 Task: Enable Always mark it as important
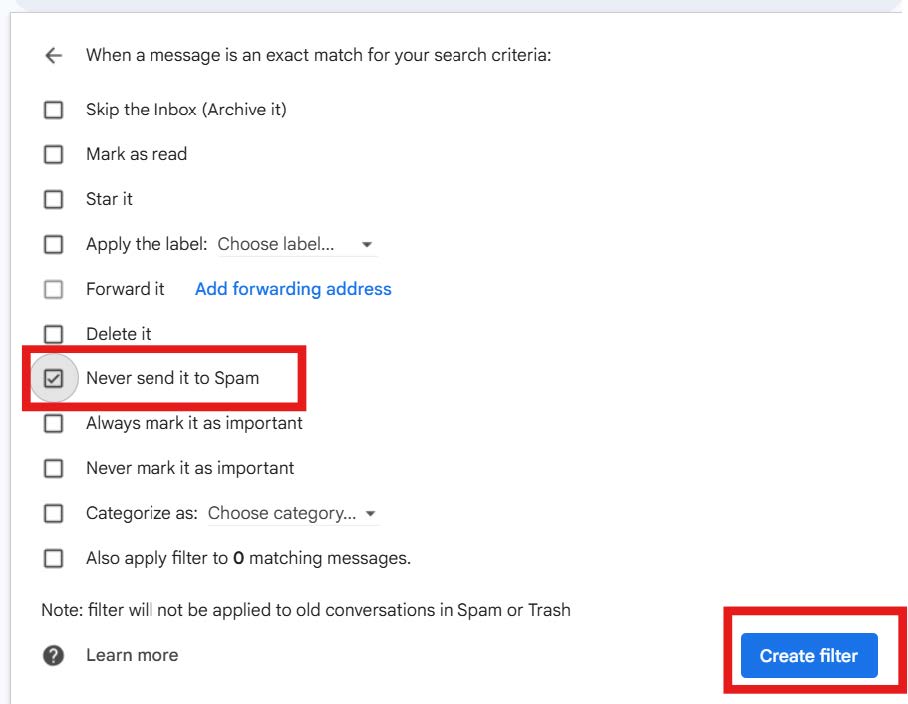click(x=53, y=423)
